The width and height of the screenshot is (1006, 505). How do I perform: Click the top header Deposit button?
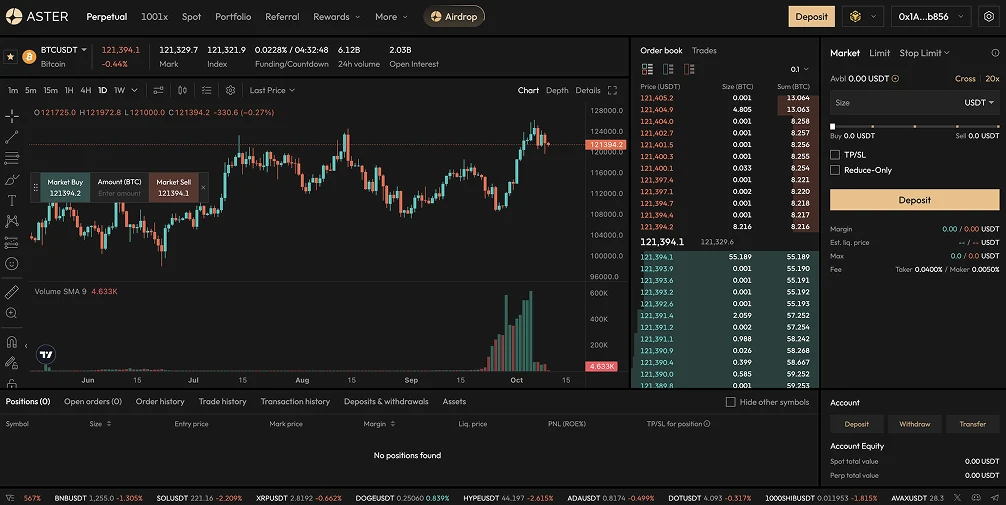[812, 17]
